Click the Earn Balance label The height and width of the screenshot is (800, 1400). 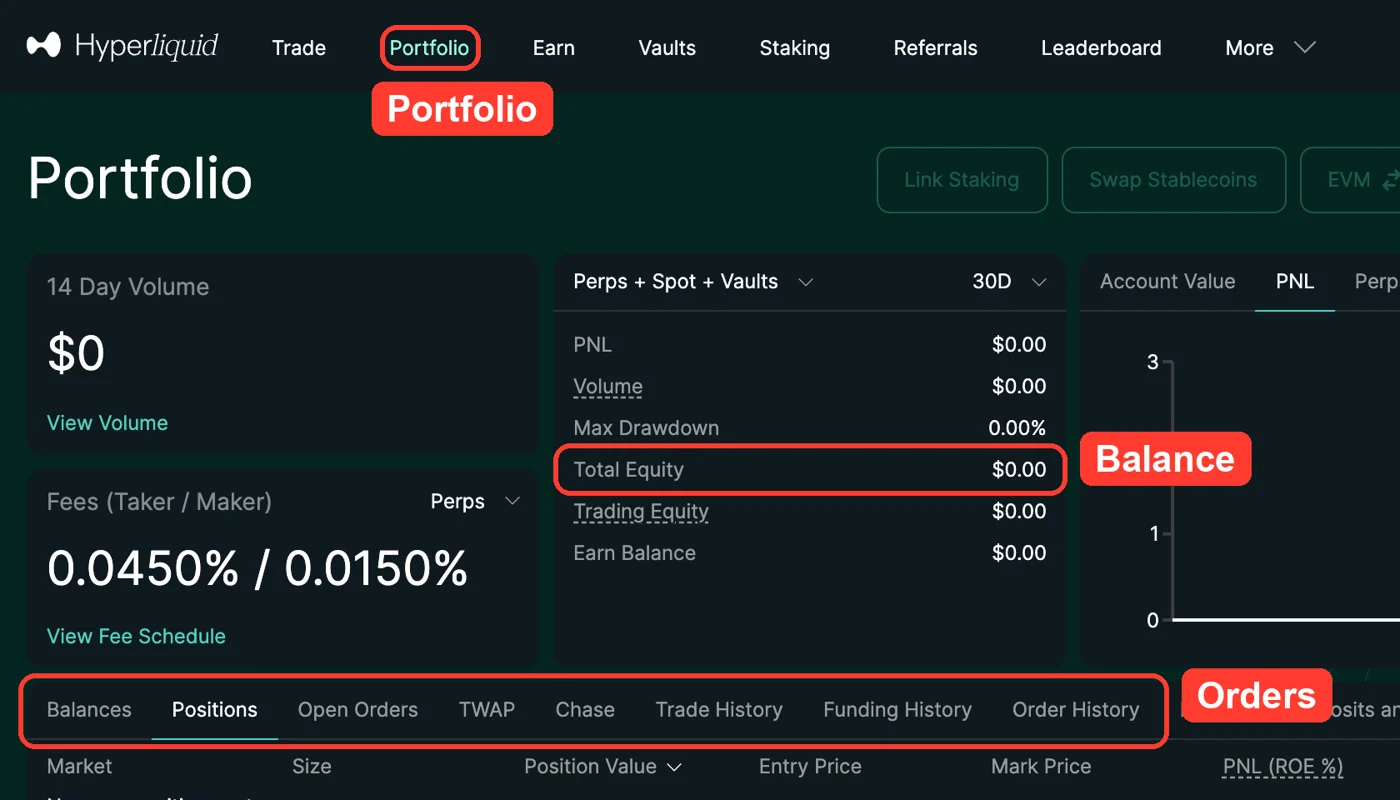(634, 553)
